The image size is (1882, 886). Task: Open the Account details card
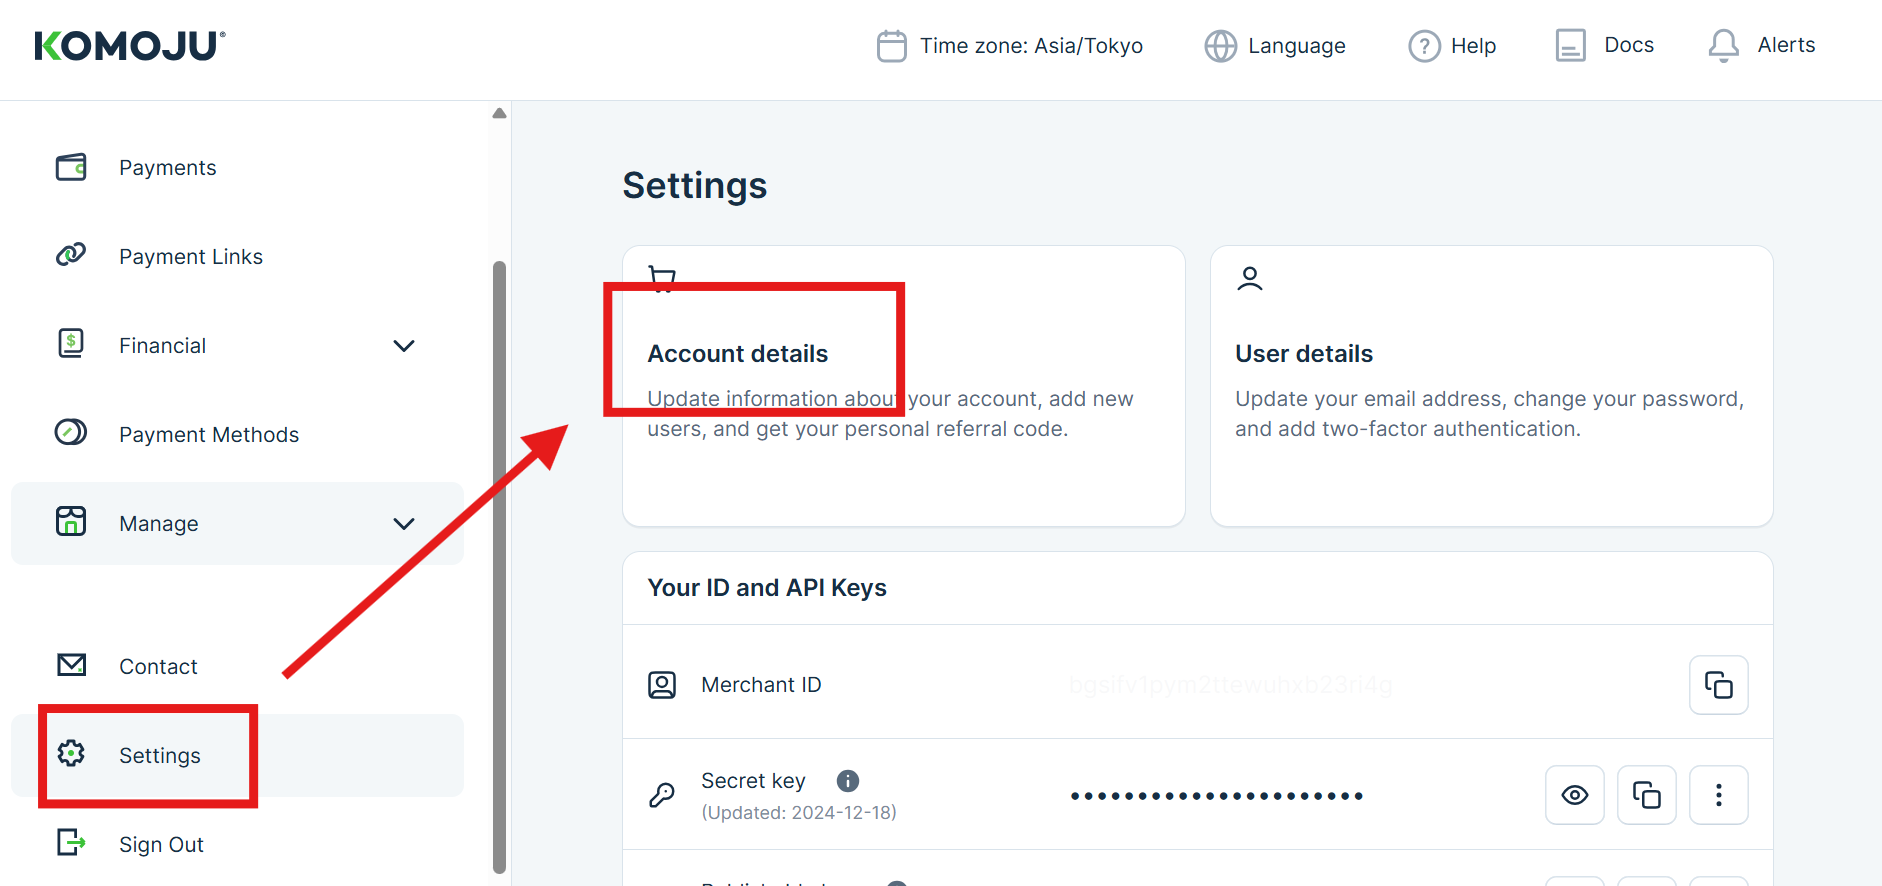[903, 386]
